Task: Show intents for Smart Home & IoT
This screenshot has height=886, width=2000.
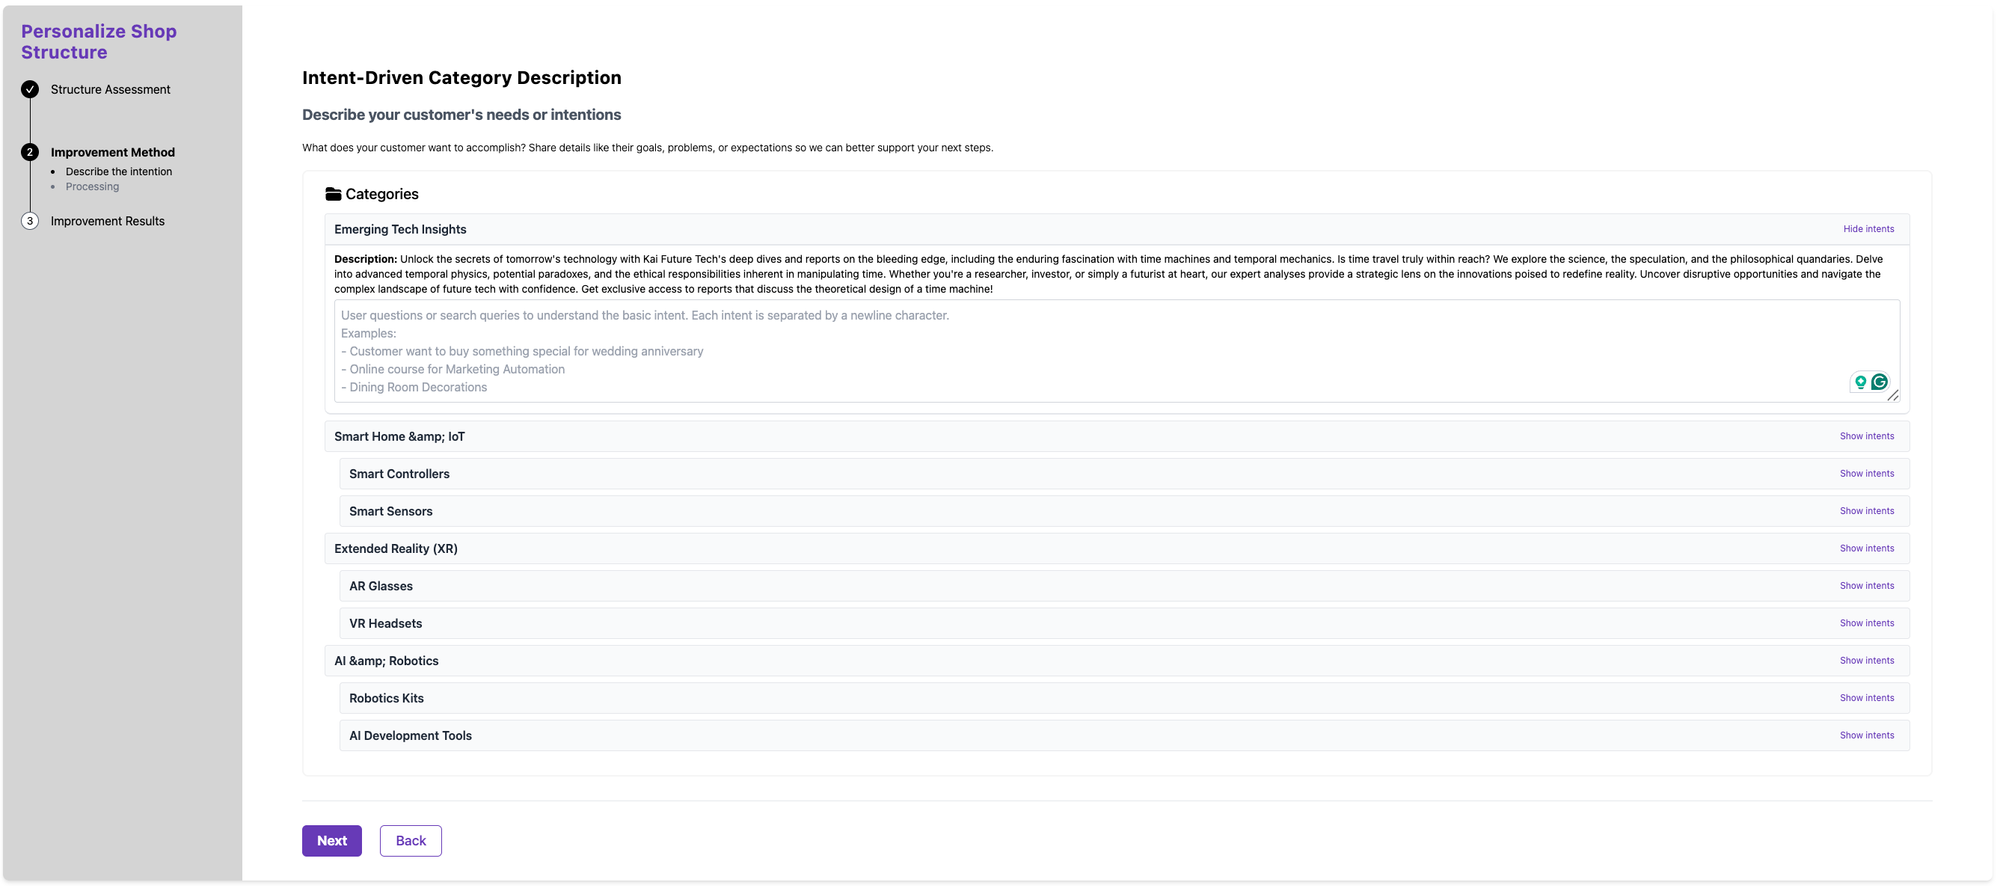Action: (x=1866, y=436)
